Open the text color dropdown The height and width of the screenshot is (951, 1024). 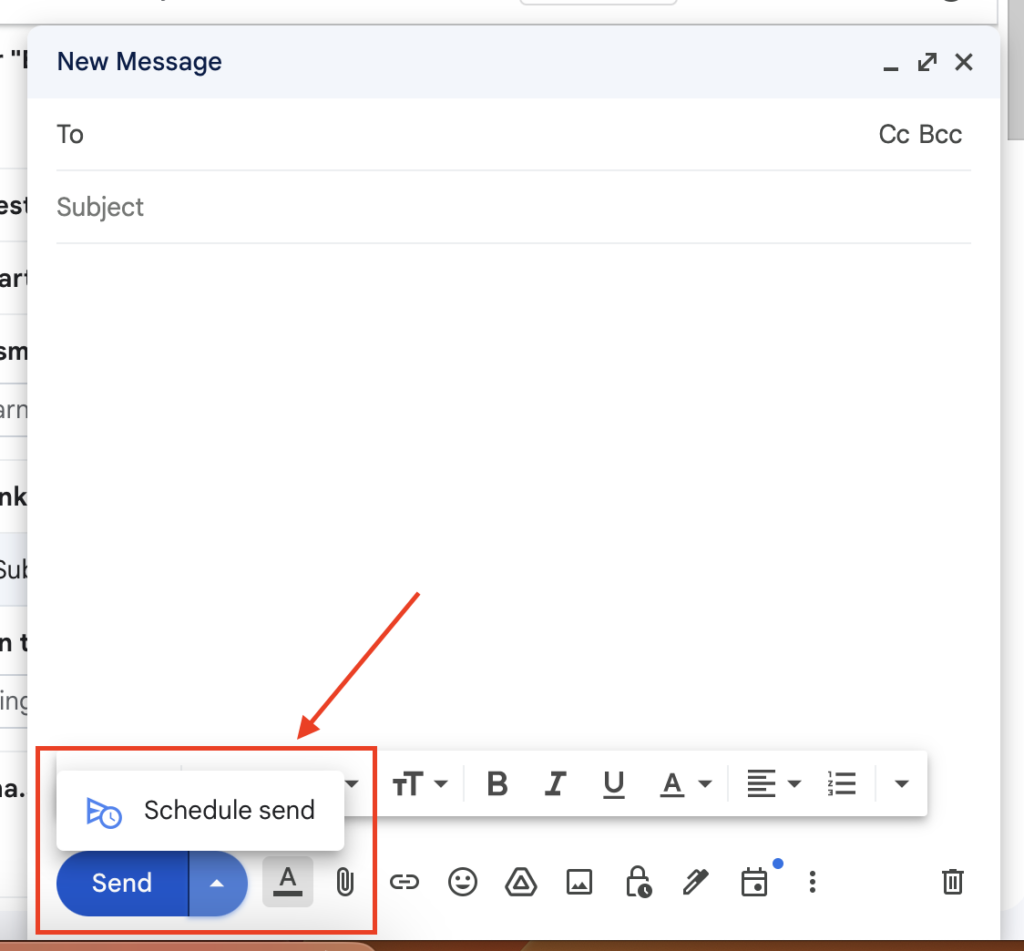click(x=685, y=785)
